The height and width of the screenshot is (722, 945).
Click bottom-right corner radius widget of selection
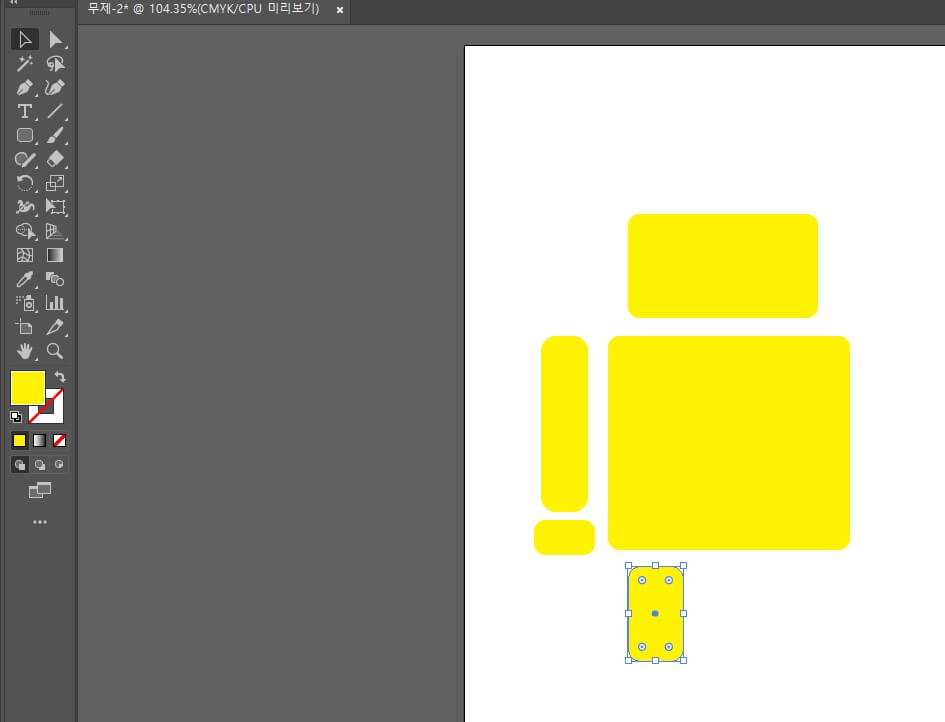click(668, 647)
